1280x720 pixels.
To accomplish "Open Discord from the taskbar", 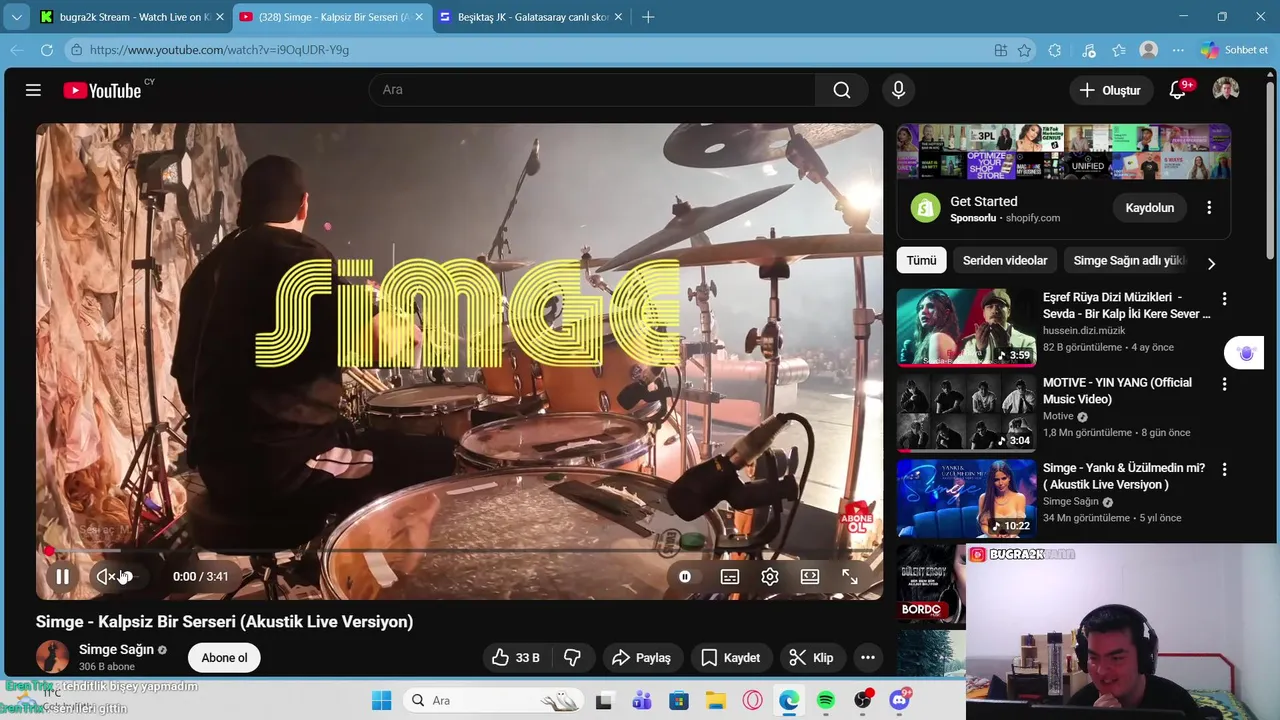I will coord(899,701).
